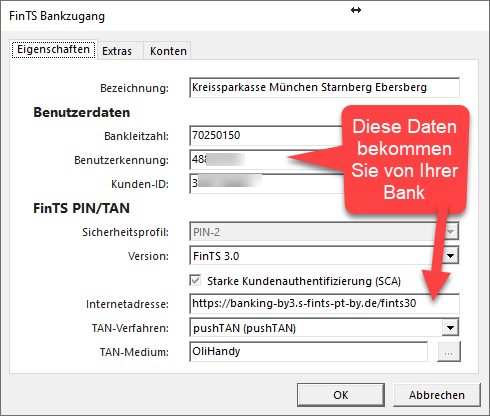Open the TAN-Verfahren dropdown arrow
Viewport: 490px width, 416px height.
pyautogui.click(x=450, y=328)
